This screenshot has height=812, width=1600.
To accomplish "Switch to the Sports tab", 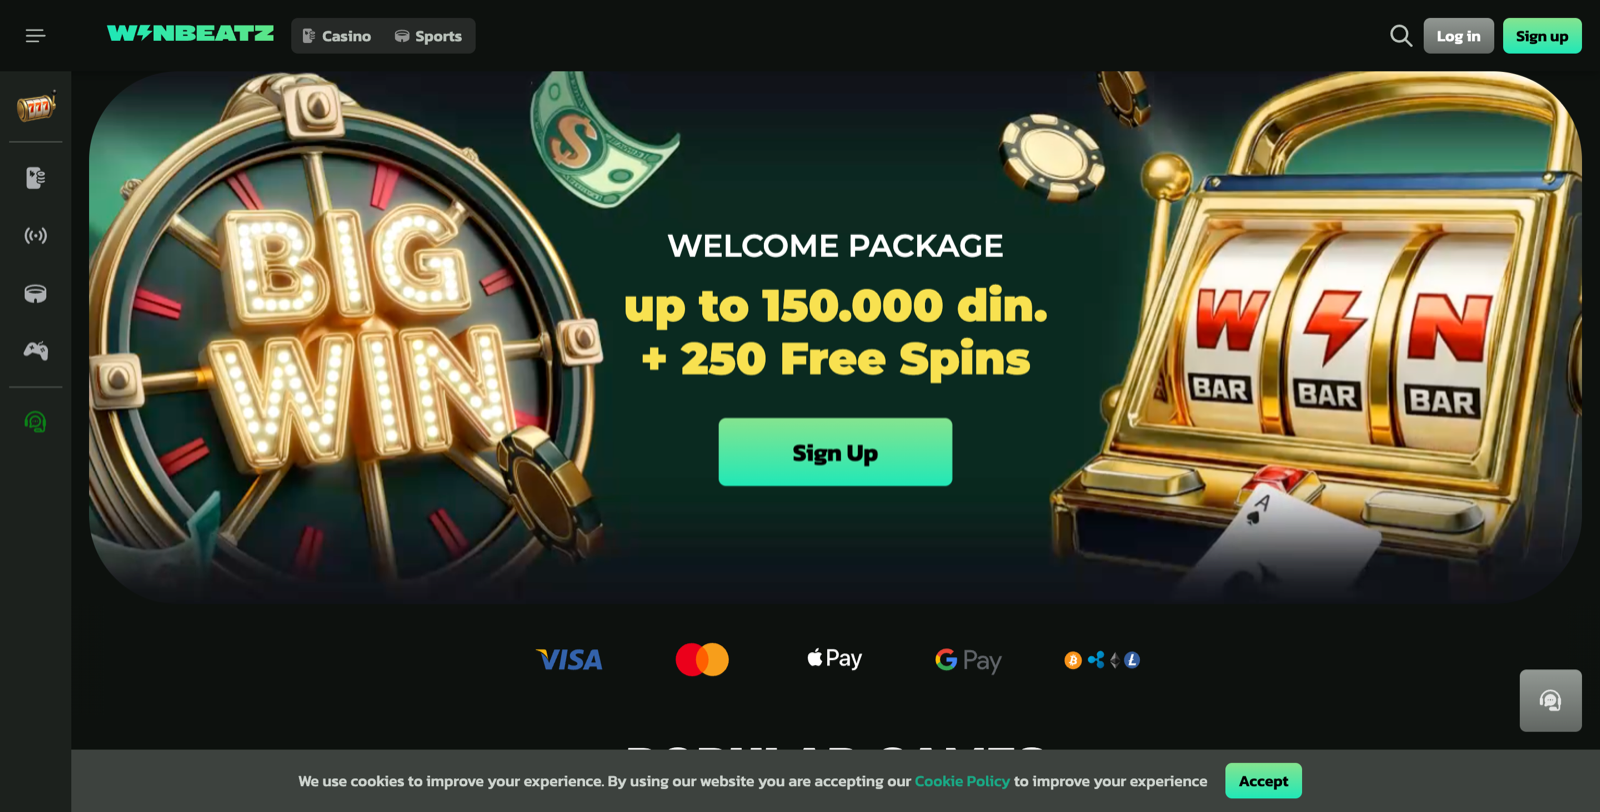I will click(428, 36).
